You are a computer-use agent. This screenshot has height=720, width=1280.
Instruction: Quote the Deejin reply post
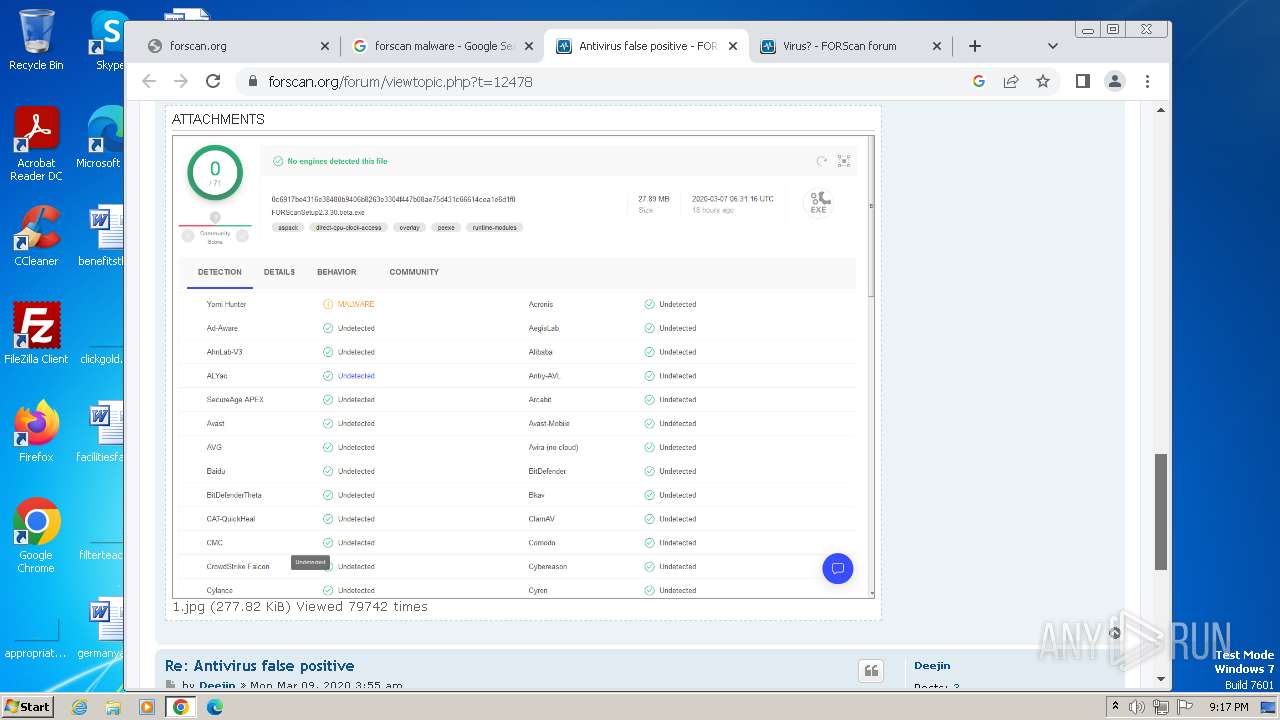tap(871, 671)
